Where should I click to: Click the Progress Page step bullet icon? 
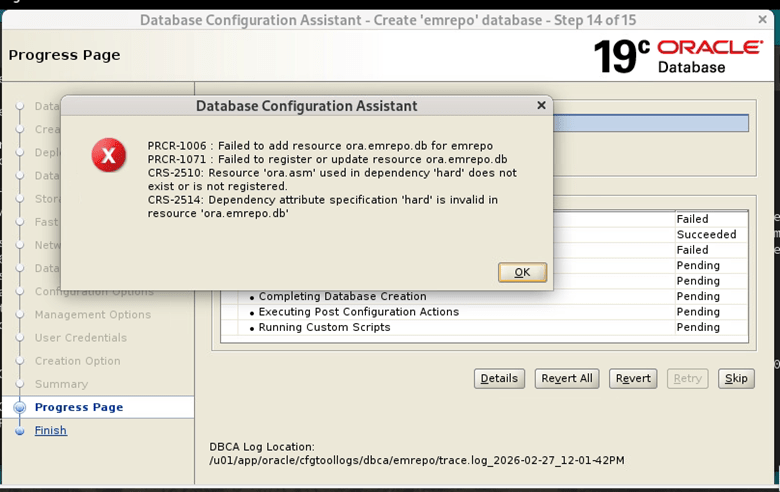(x=20, y=408)
